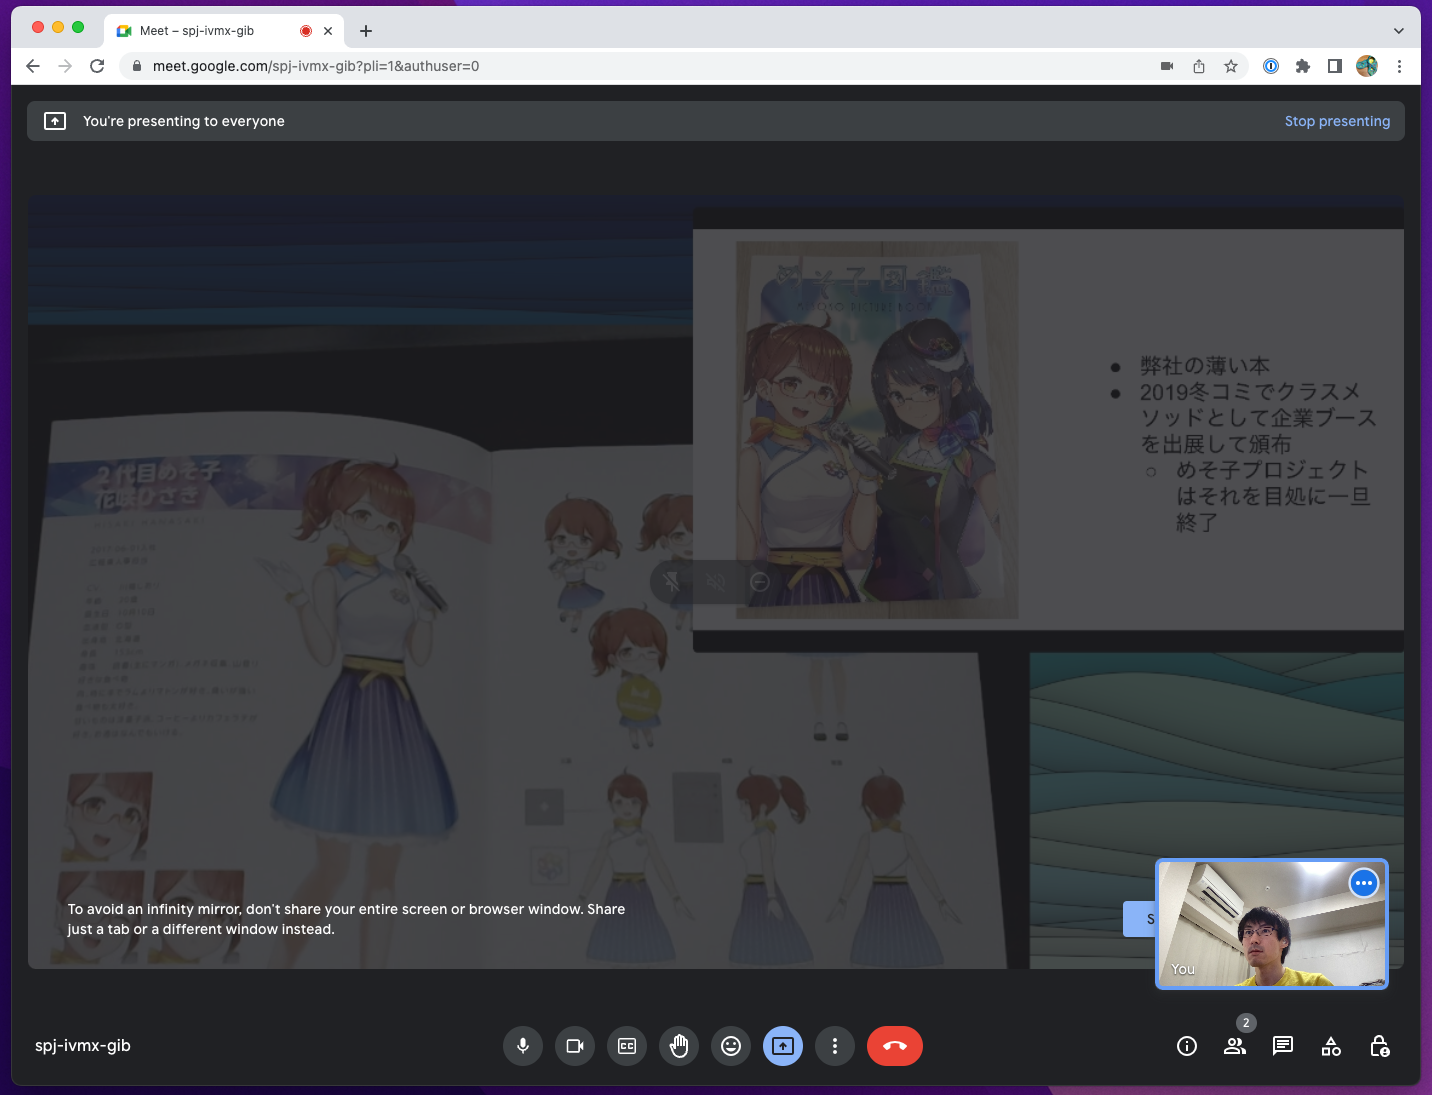Select your self-view video tile
Viewport: 1432px width, 1095px height.
[x=1271, y=924]
